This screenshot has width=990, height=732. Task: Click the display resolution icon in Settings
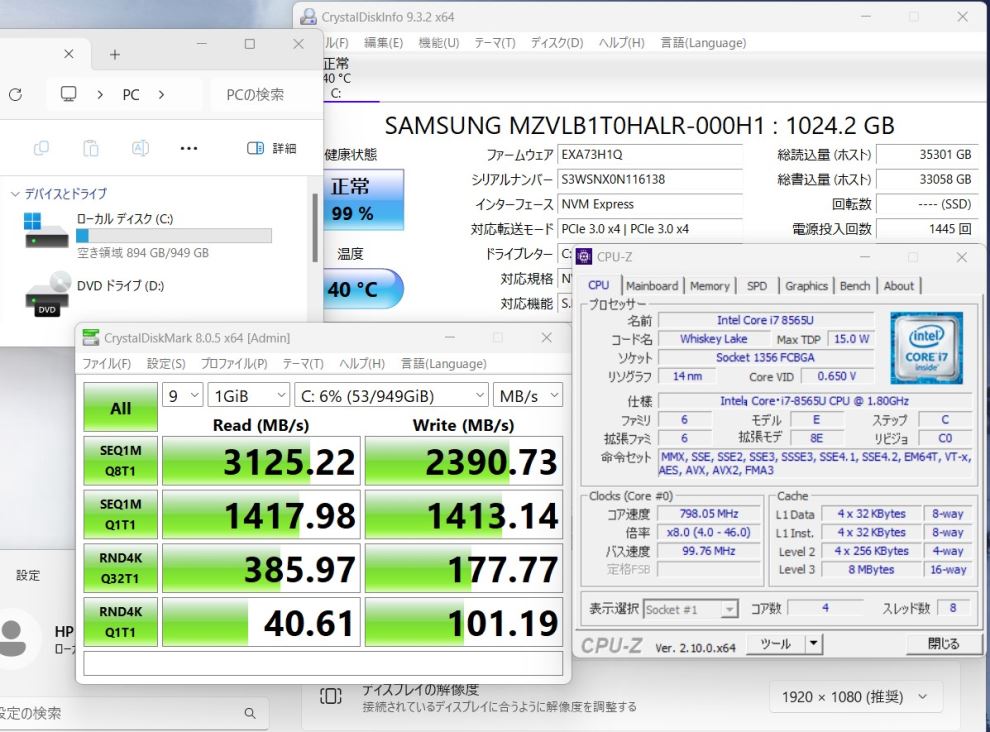coord(331,697)
